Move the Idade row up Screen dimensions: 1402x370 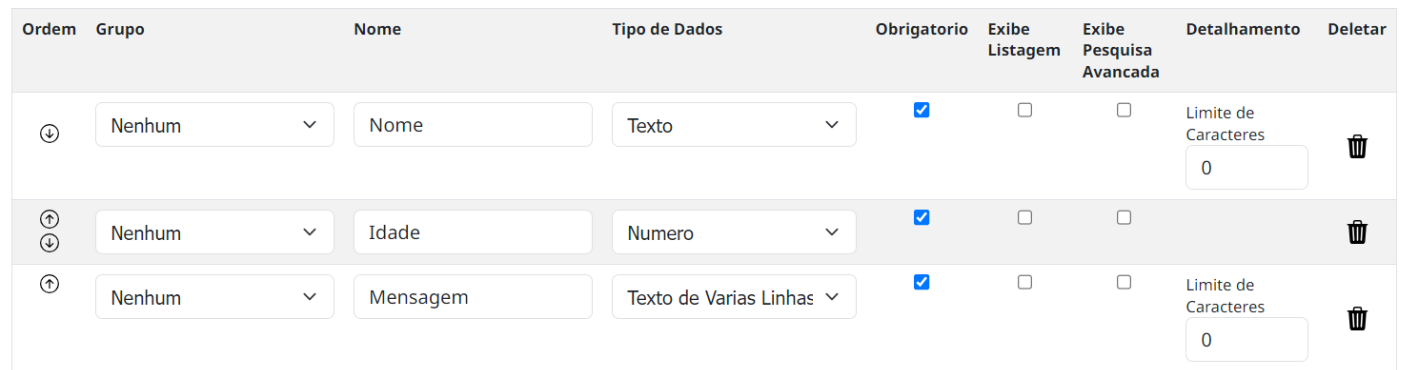pyautogui.click(x=49, y=220)
